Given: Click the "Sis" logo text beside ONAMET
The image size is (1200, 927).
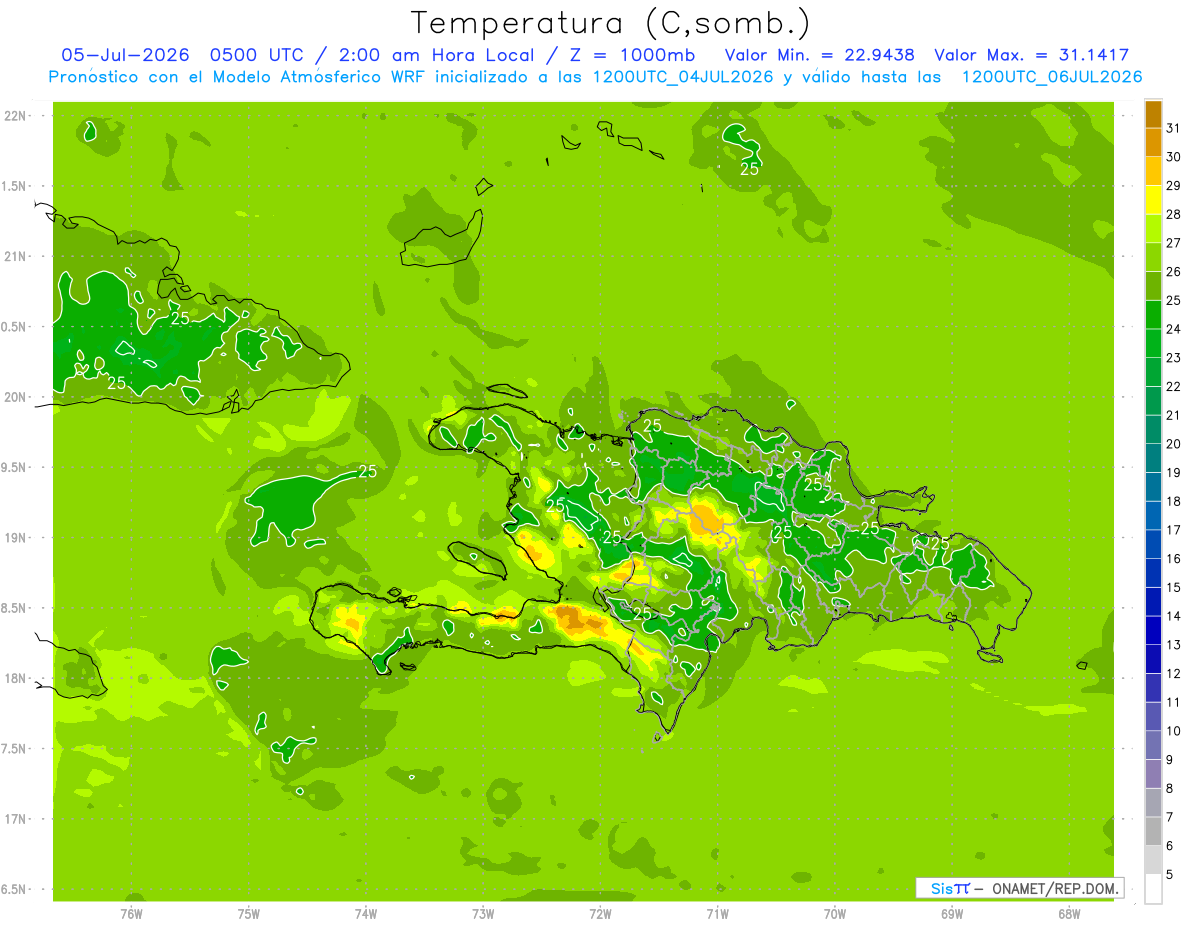Looking at the screenshot, I should coord(941,888).
